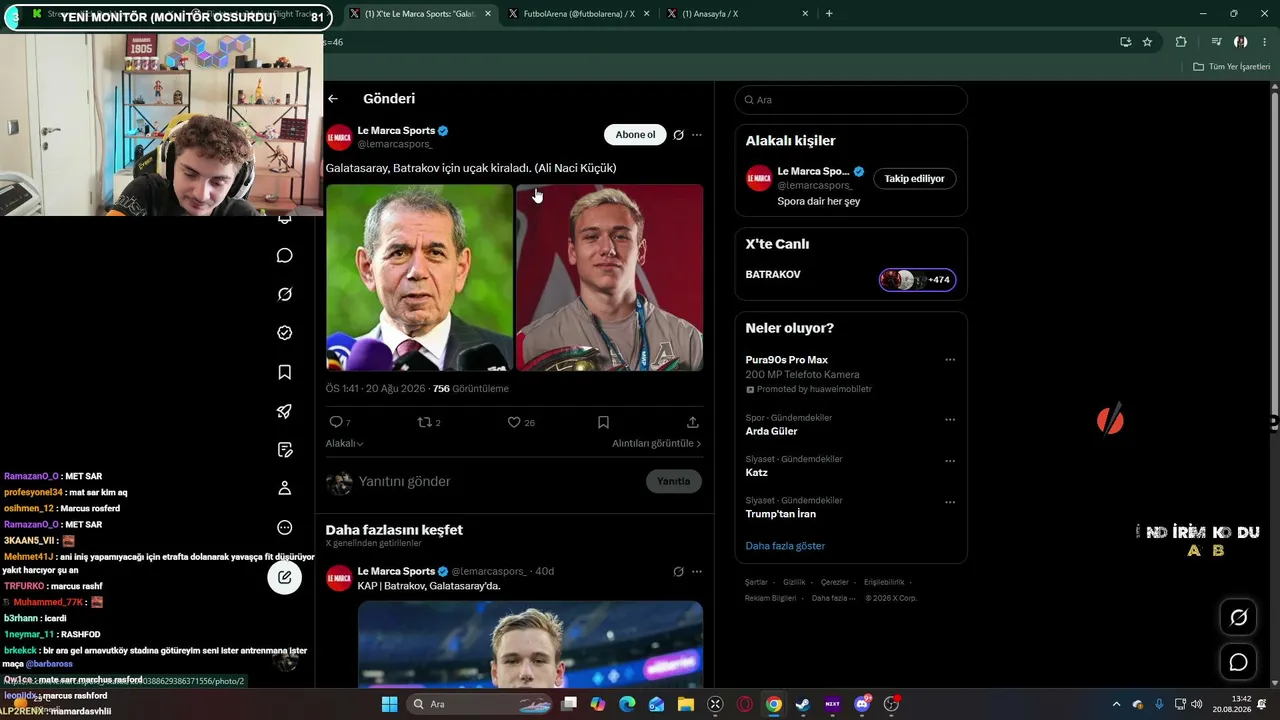The height and width of the screenshot is (720, 1280).
Task: Show hidden system tray icons
Action: click(1116, 704)
